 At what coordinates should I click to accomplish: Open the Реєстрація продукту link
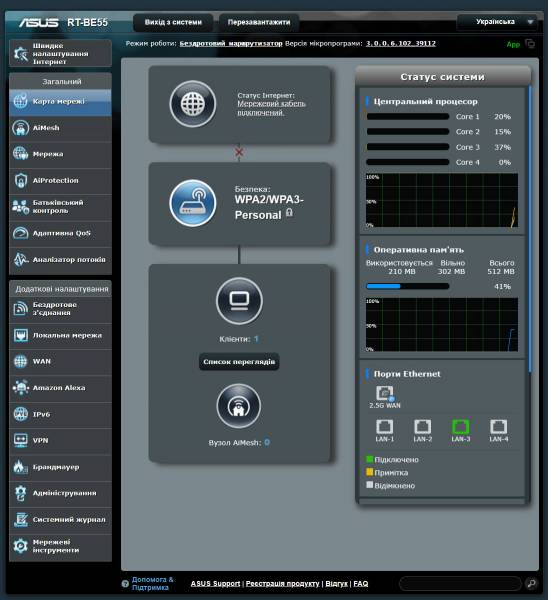pos(282,584)
